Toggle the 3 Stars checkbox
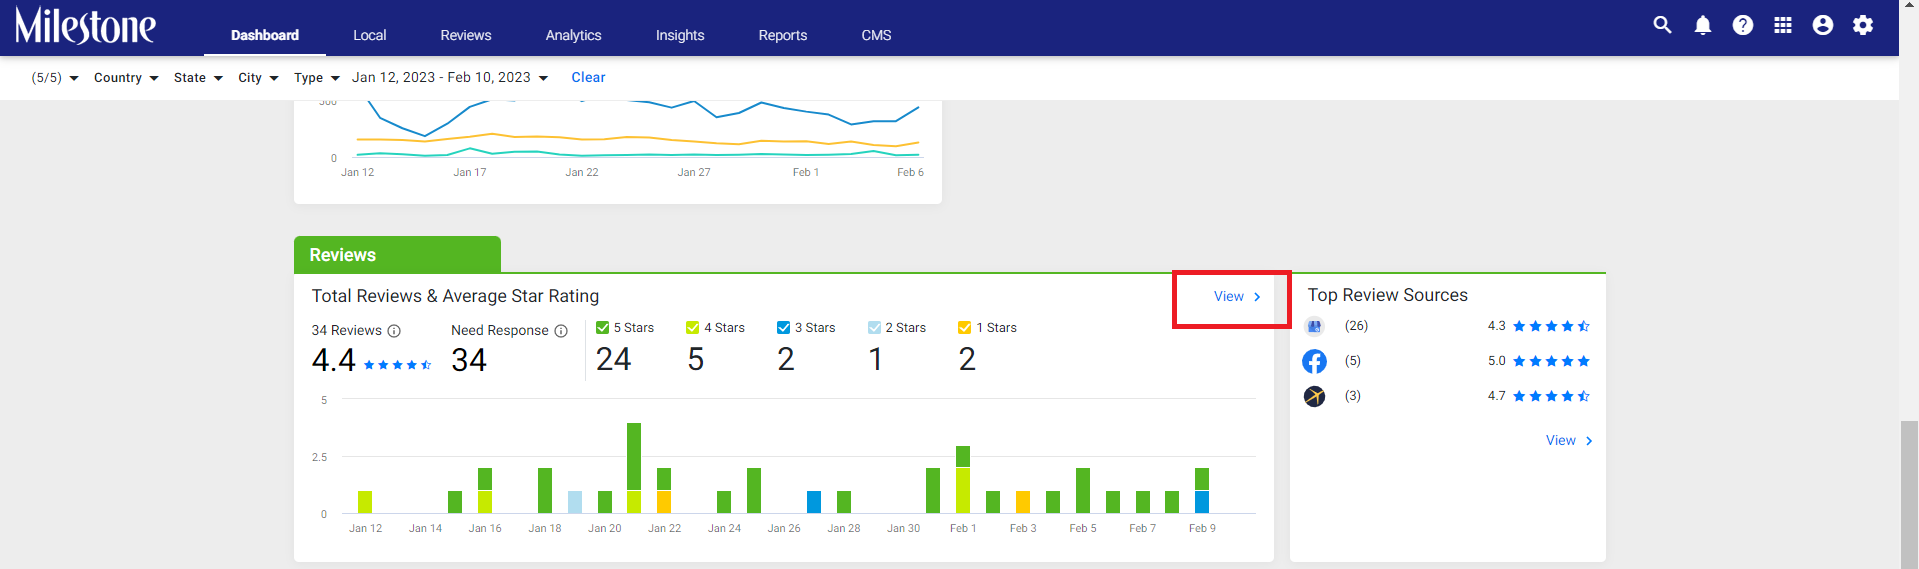 [x=783, y=328]
